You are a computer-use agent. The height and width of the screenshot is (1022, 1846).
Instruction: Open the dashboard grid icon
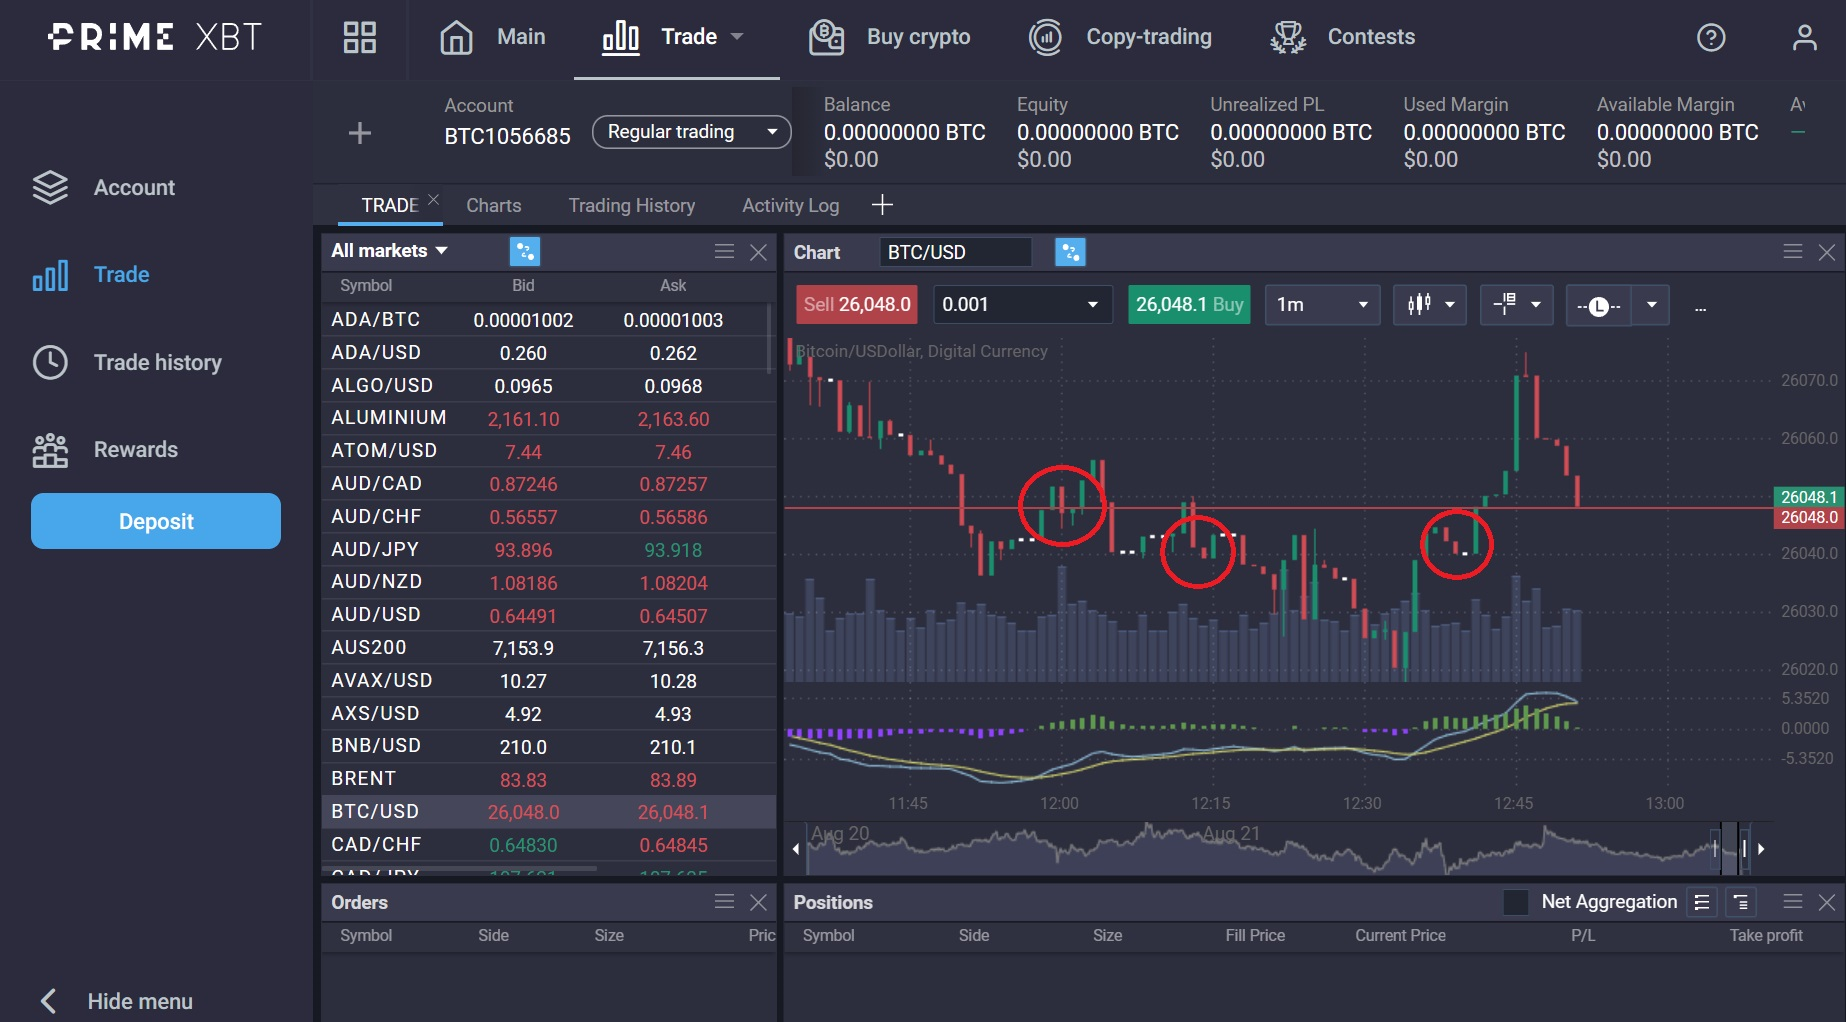[360, 37]
